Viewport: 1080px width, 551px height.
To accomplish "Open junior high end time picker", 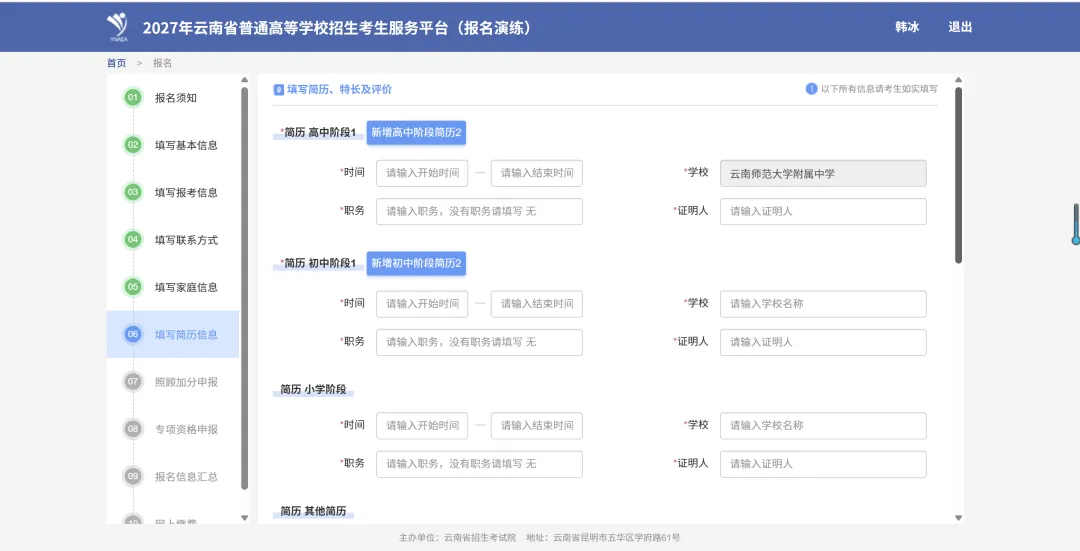I will point(537,304).
